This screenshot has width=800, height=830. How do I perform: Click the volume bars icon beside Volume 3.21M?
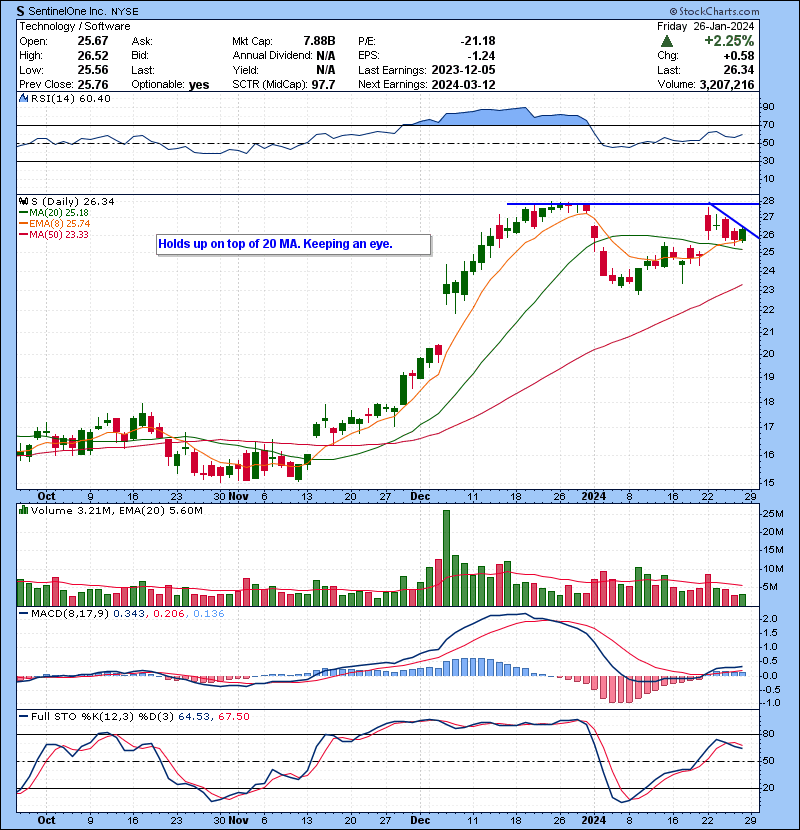pos(23,510)
